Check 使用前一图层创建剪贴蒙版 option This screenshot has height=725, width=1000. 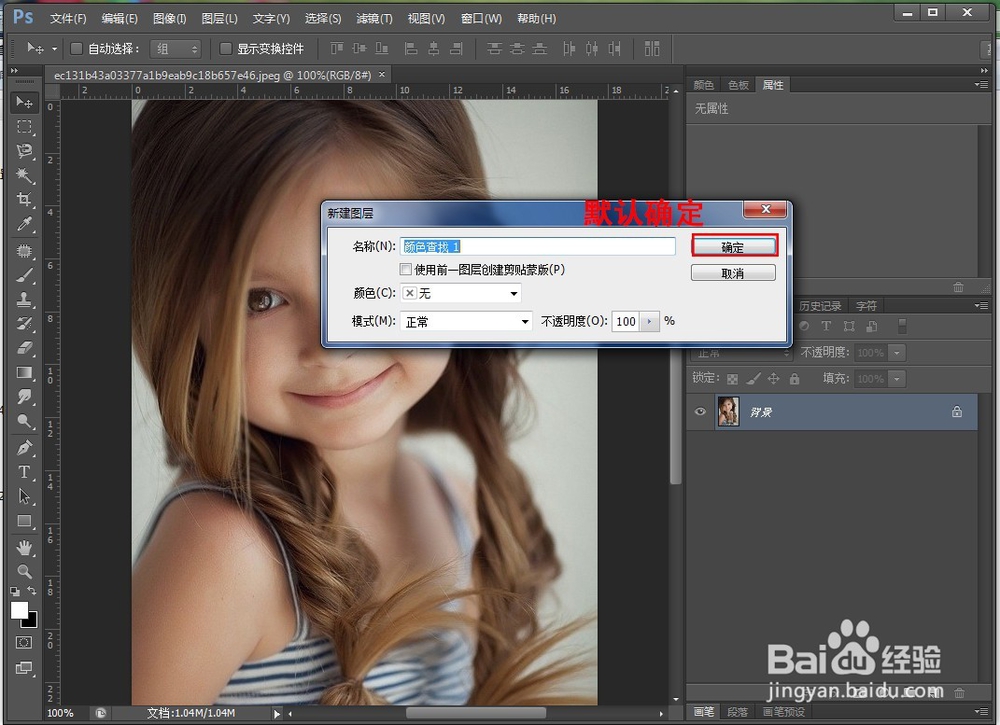pyautogui.click(x=405, y=269)
